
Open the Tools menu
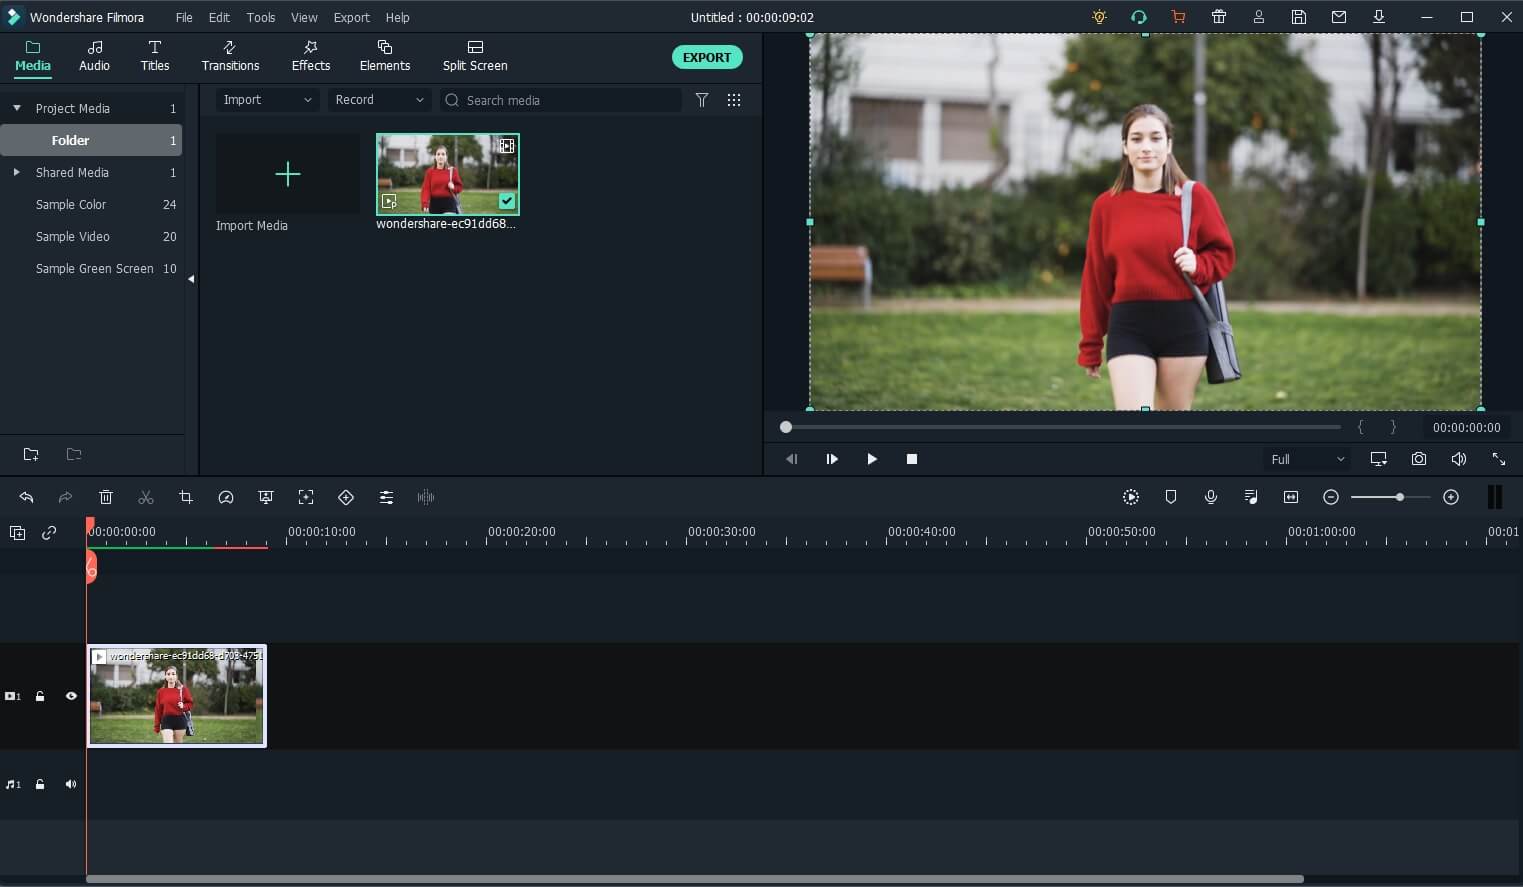(261, 17)
